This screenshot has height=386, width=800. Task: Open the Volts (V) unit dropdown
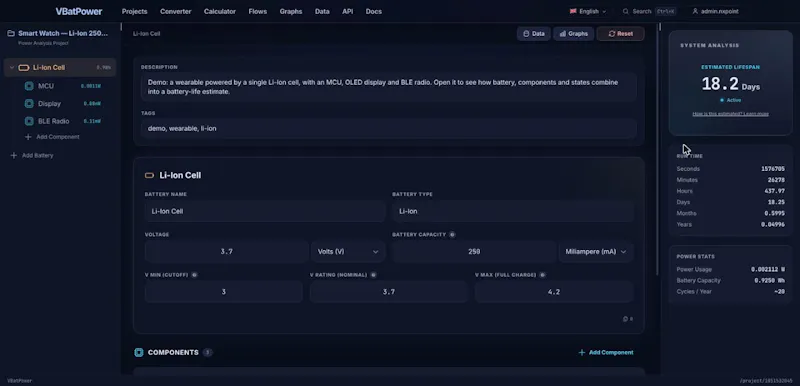pyautogui.click(x=348, y=251)
